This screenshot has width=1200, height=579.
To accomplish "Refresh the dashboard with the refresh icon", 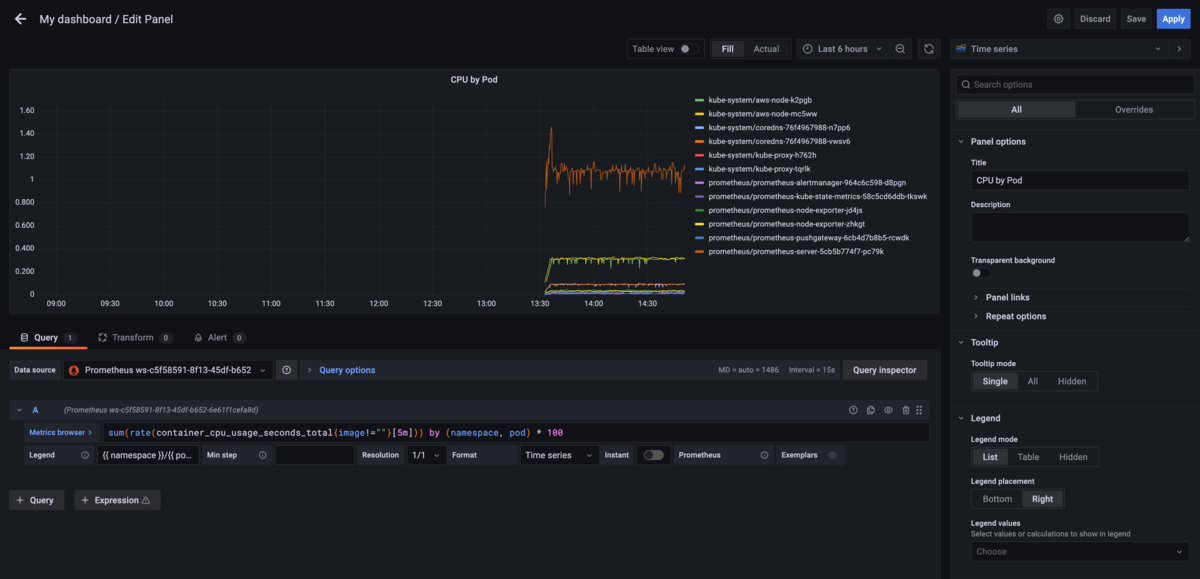I will pyautogui.click(x=929, y=49).
